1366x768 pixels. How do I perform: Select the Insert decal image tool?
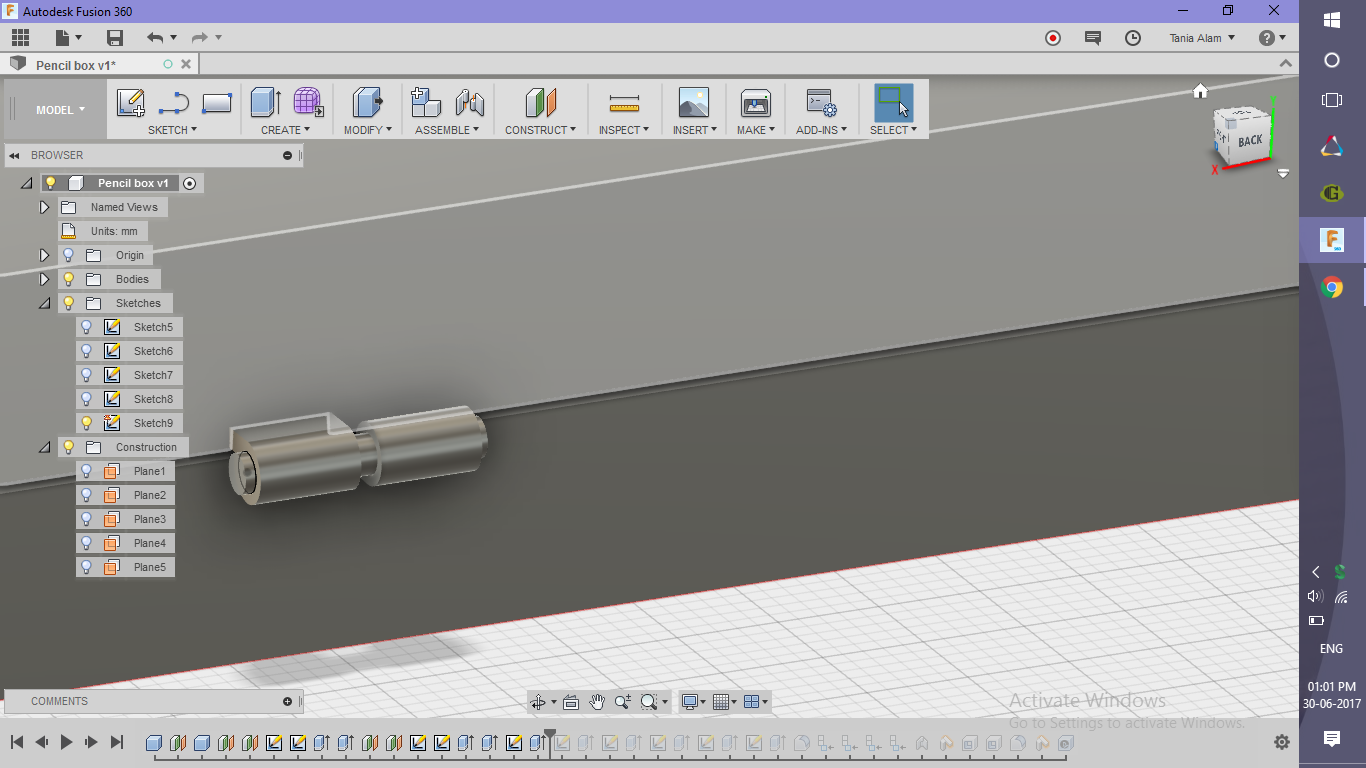694,103
